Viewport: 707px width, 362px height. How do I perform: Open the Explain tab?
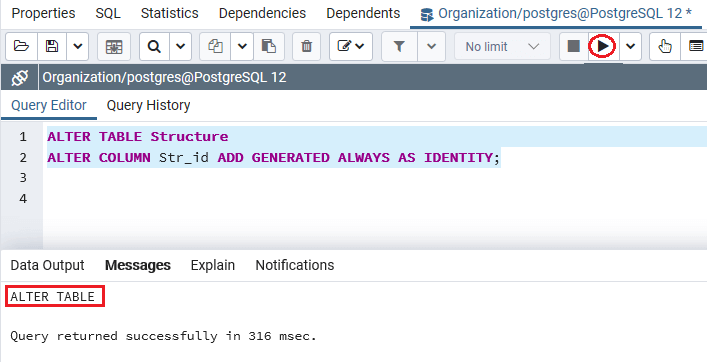[212, 265]
